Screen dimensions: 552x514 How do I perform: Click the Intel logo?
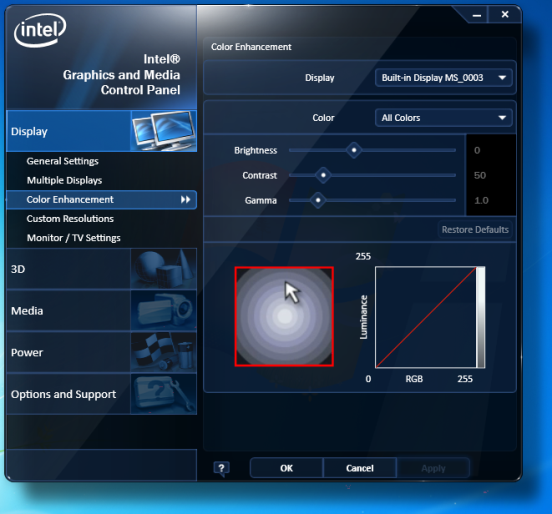coord(40,30)
